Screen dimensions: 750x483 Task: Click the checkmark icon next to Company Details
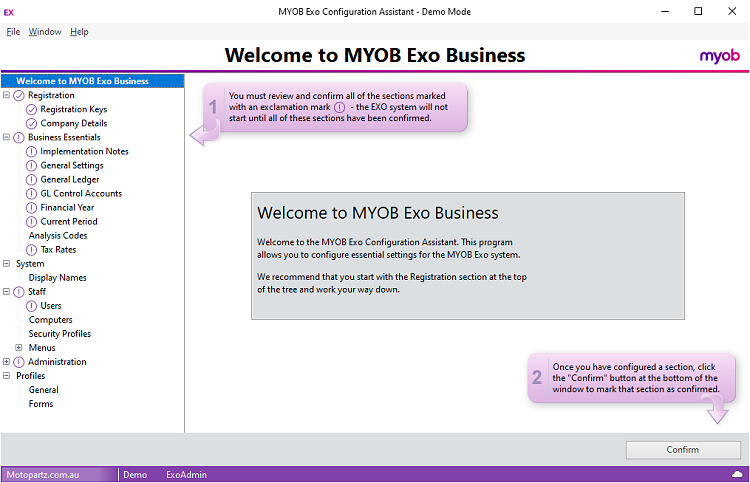pyautogui.click(x=31, y=123)
